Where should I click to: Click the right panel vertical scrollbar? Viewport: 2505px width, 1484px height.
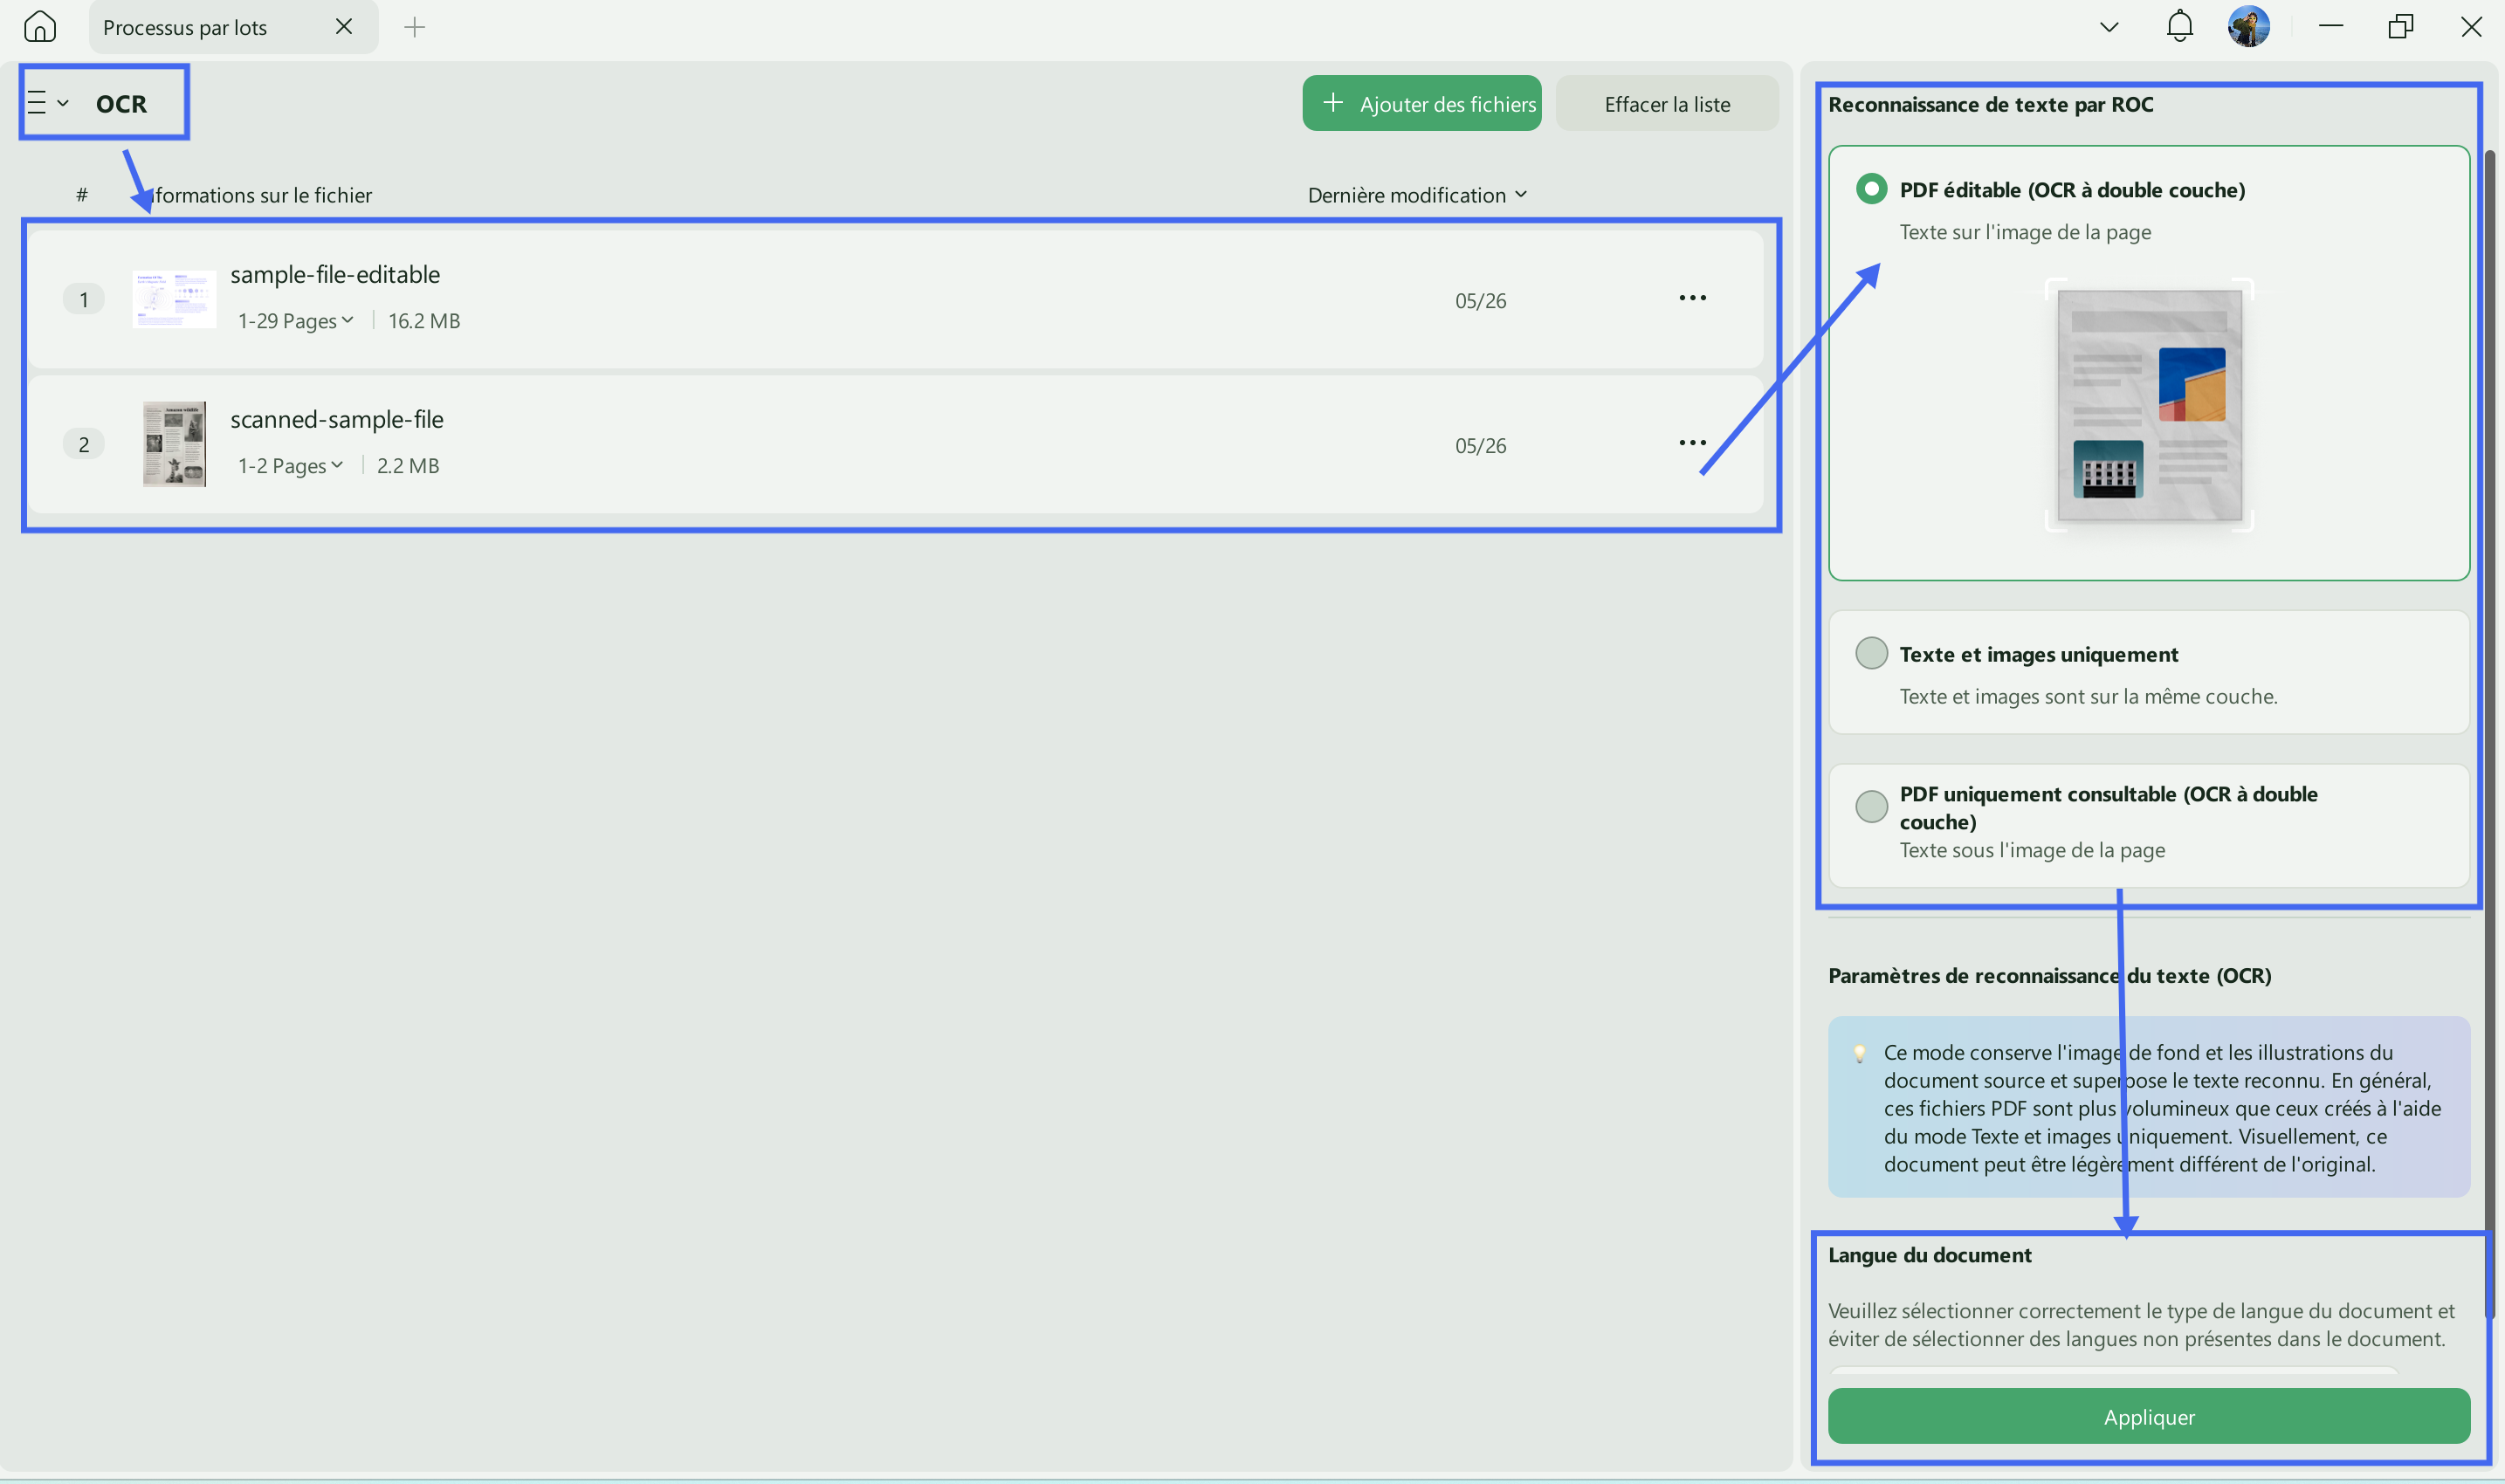coord(2489,735)
